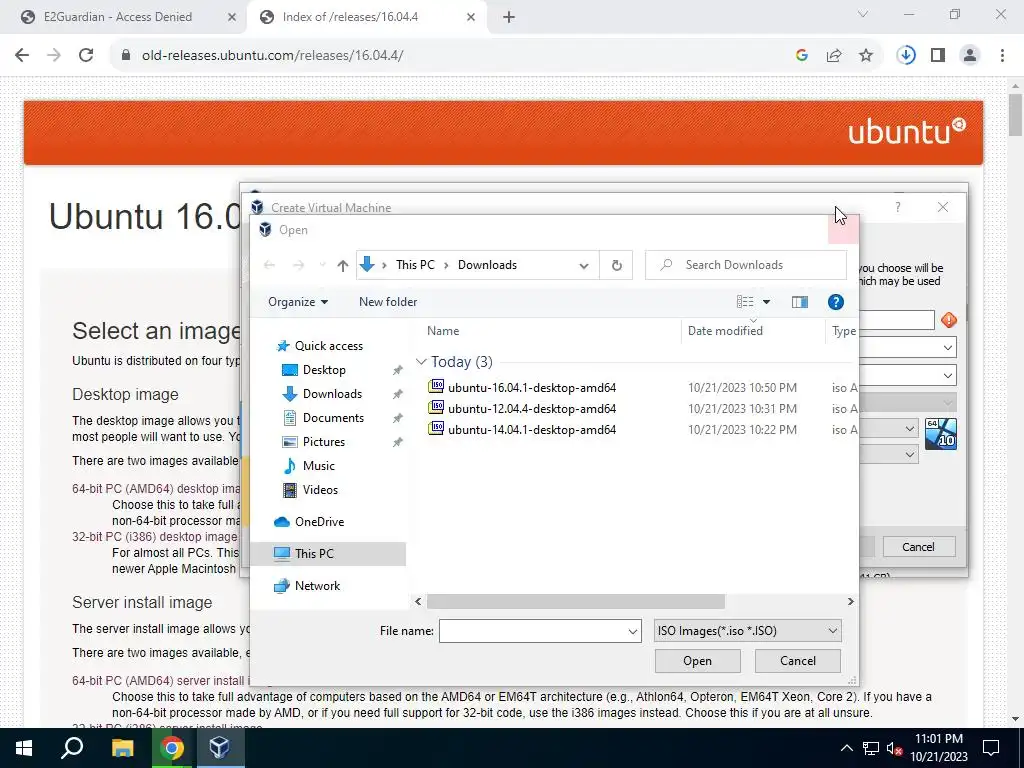Open File Explorer from taskbar
This screenshot has width=1024, height=768.
(122, 748)
